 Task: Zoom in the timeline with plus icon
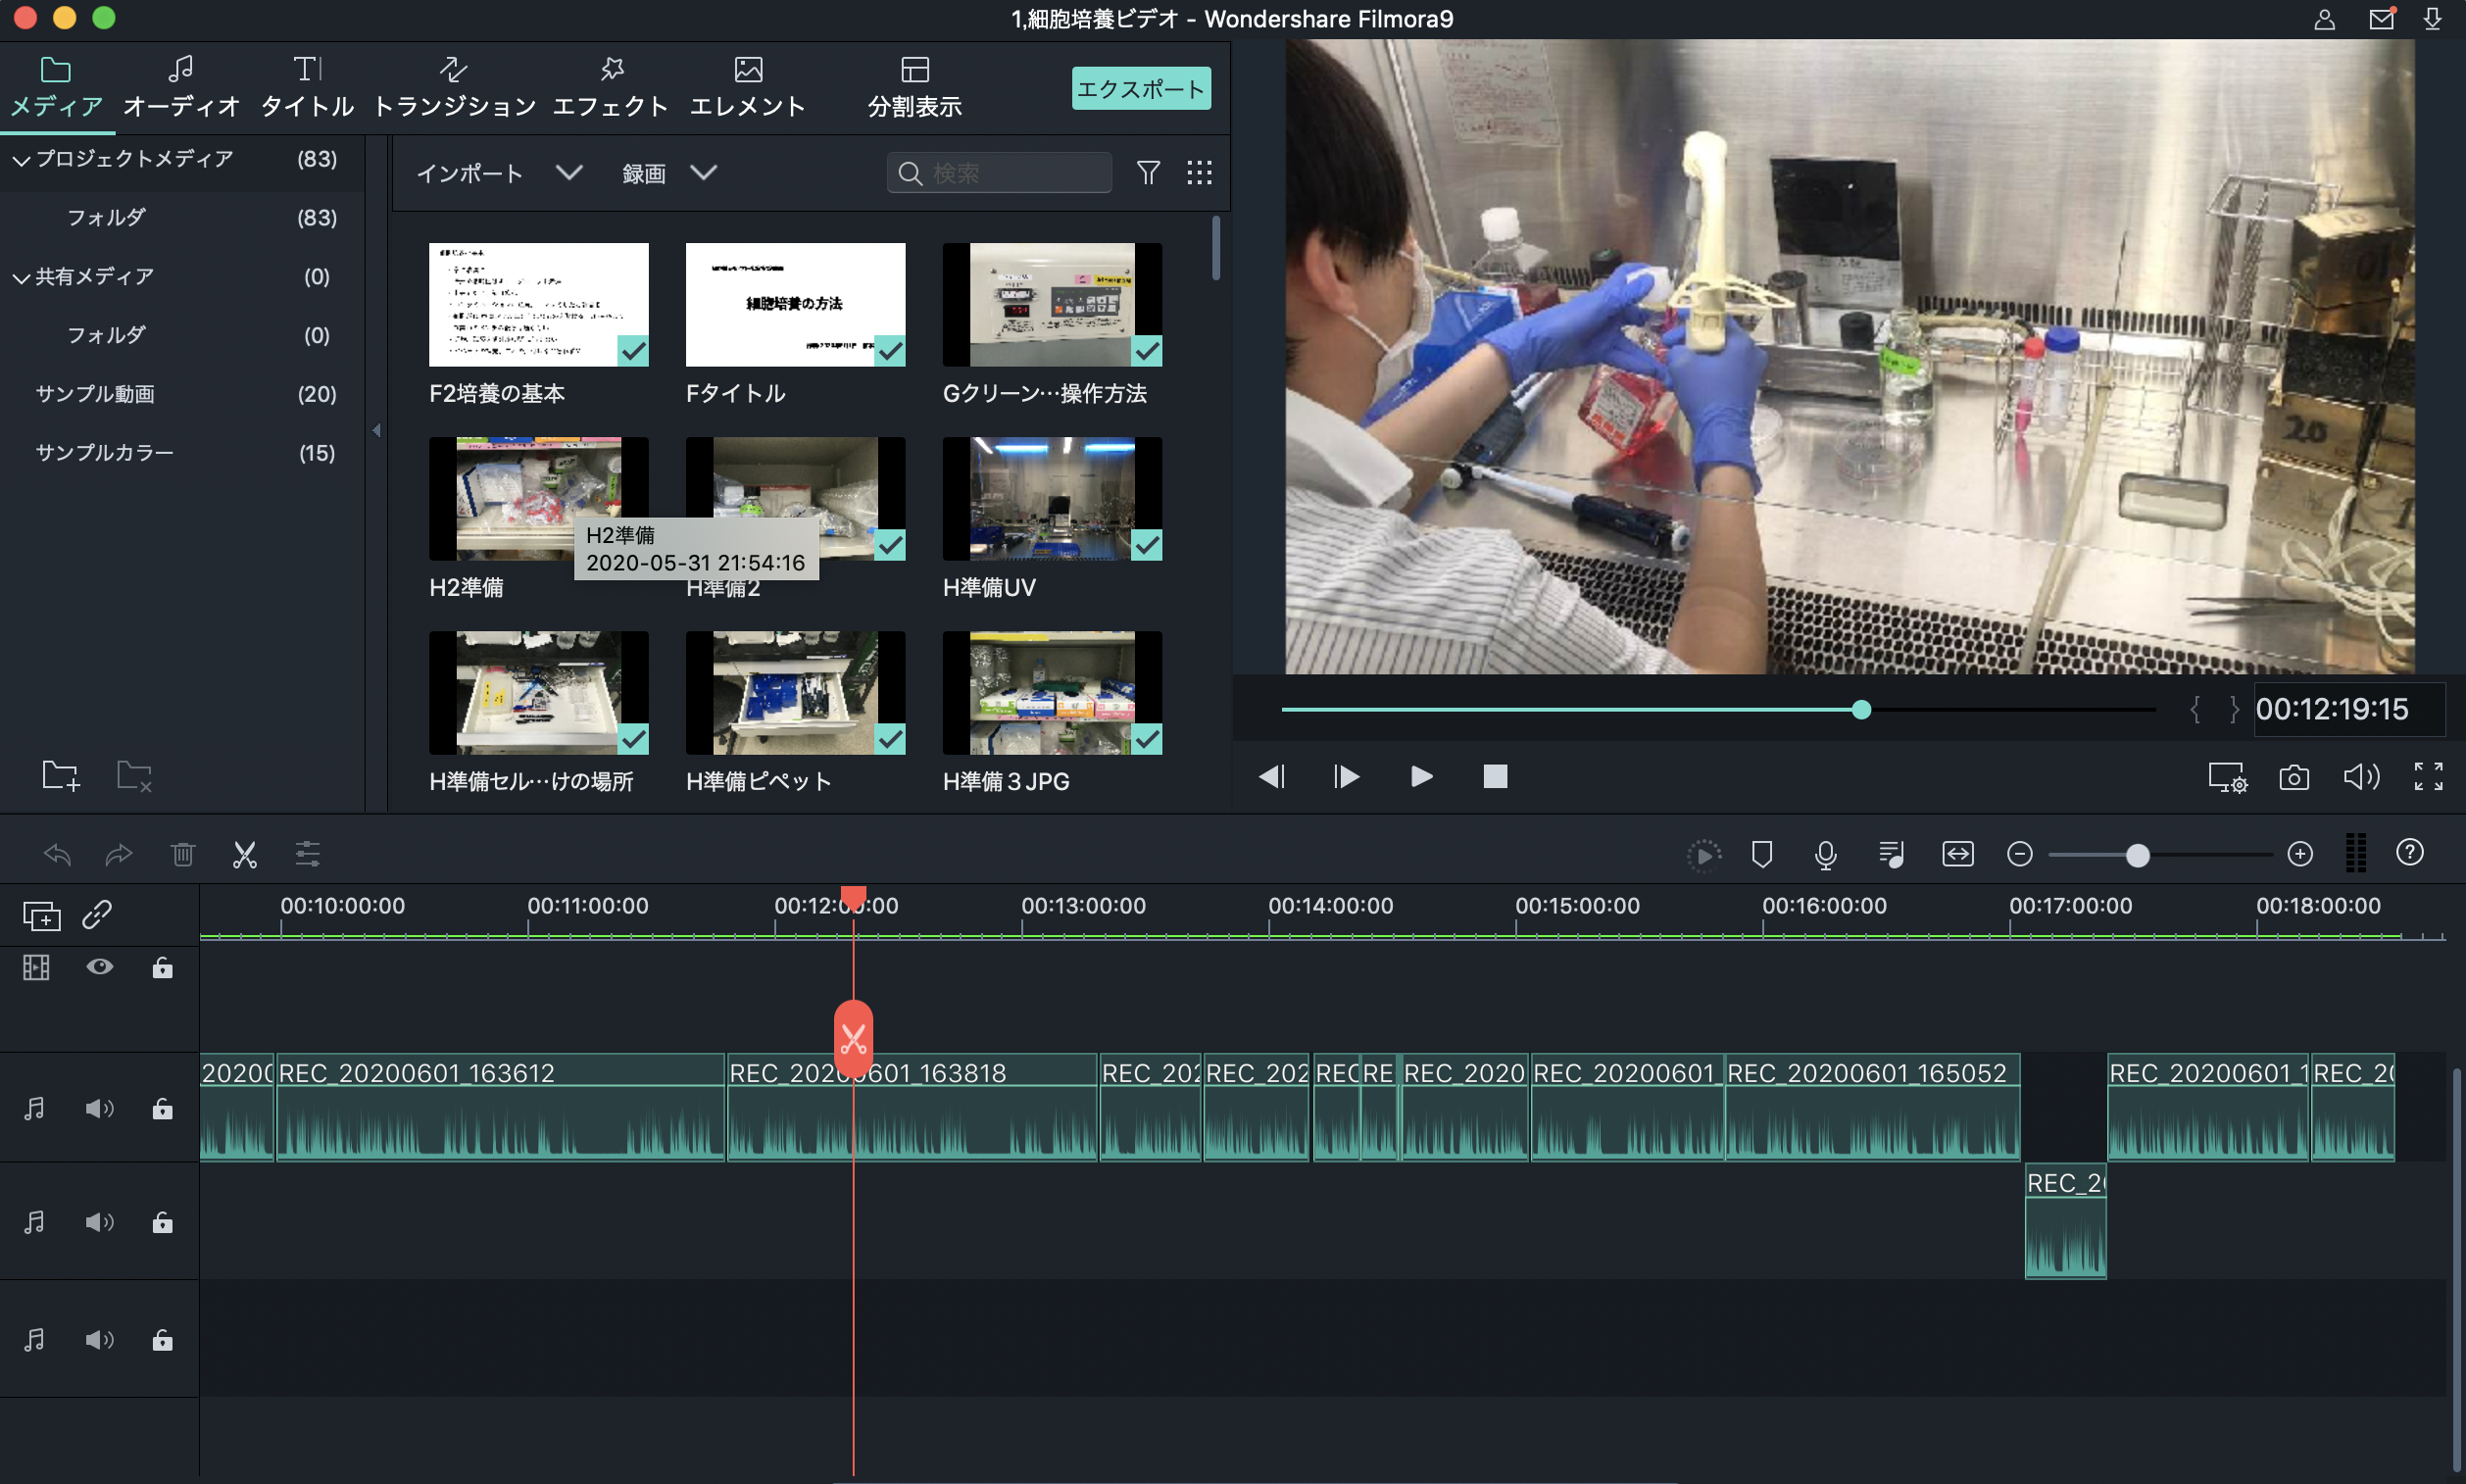tap(2300, 854)
